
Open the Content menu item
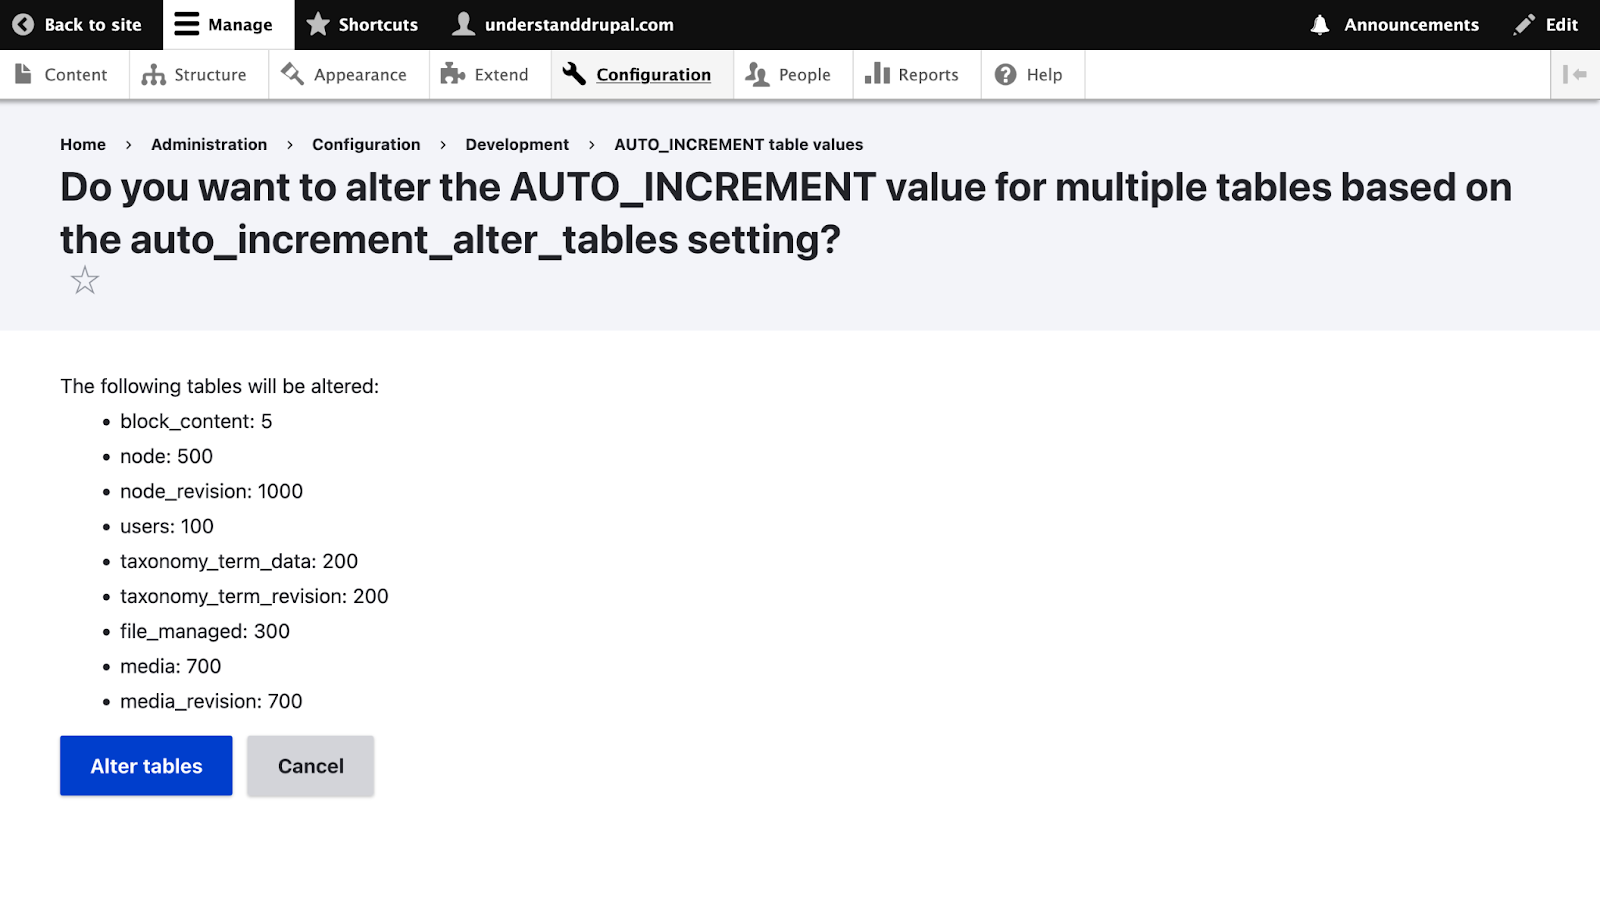pos(63,75)
